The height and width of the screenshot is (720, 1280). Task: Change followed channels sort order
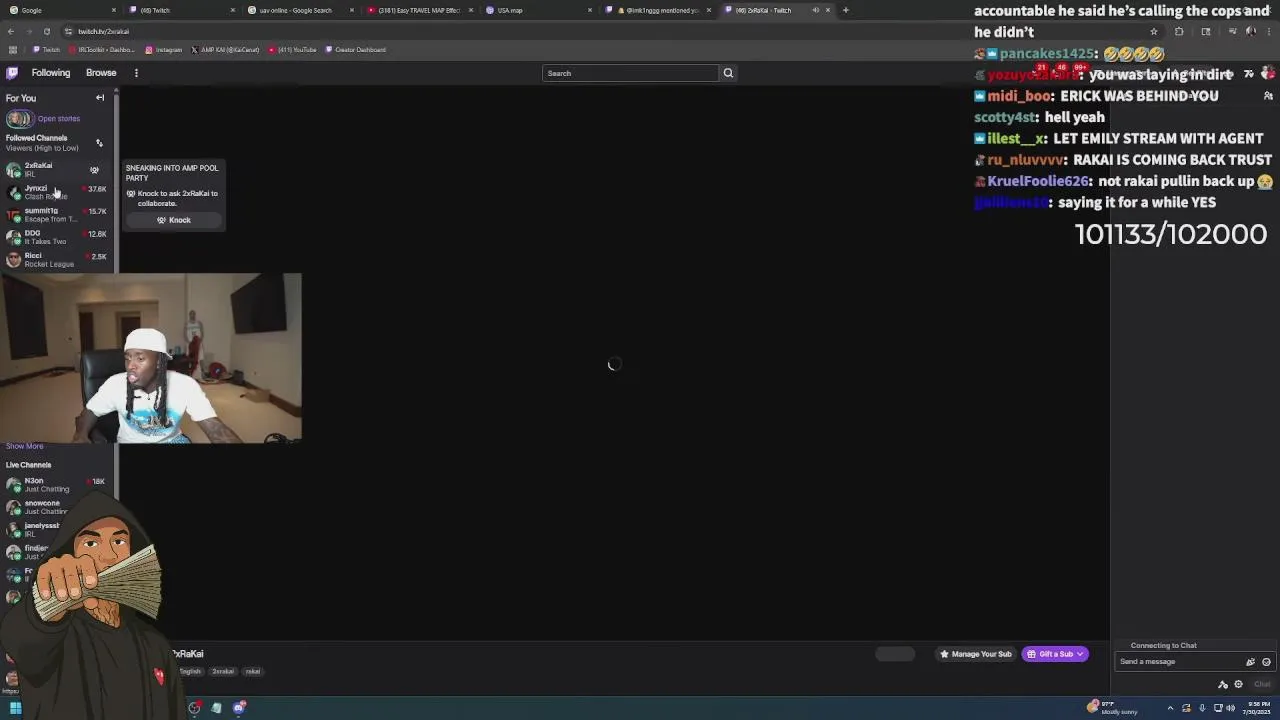click(99, 143)
